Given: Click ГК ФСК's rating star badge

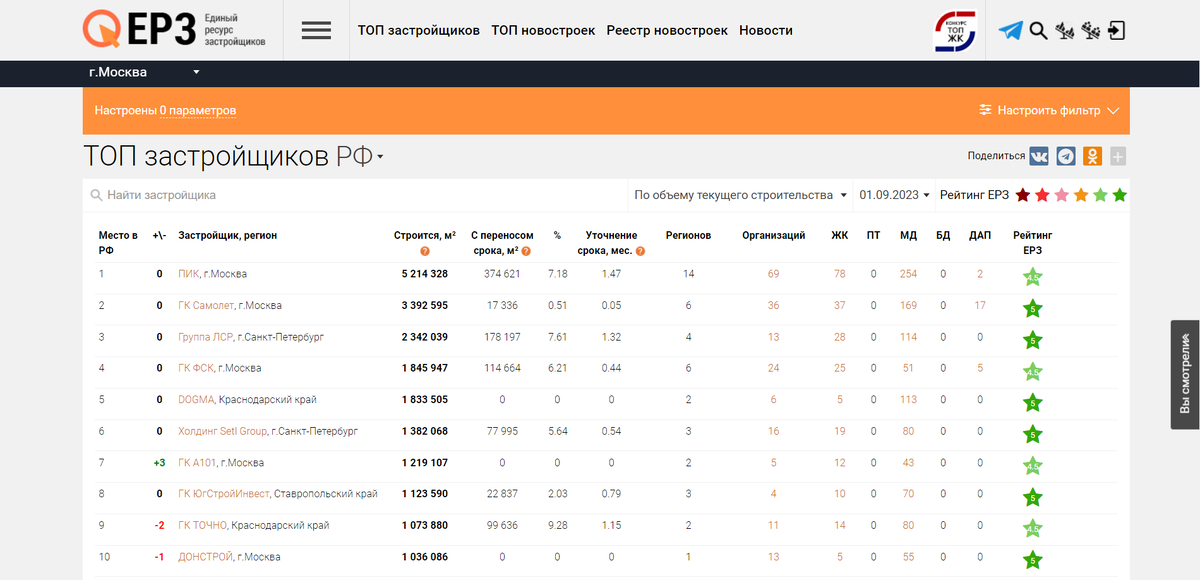Looking at the screenshot, I should 1033,372.
